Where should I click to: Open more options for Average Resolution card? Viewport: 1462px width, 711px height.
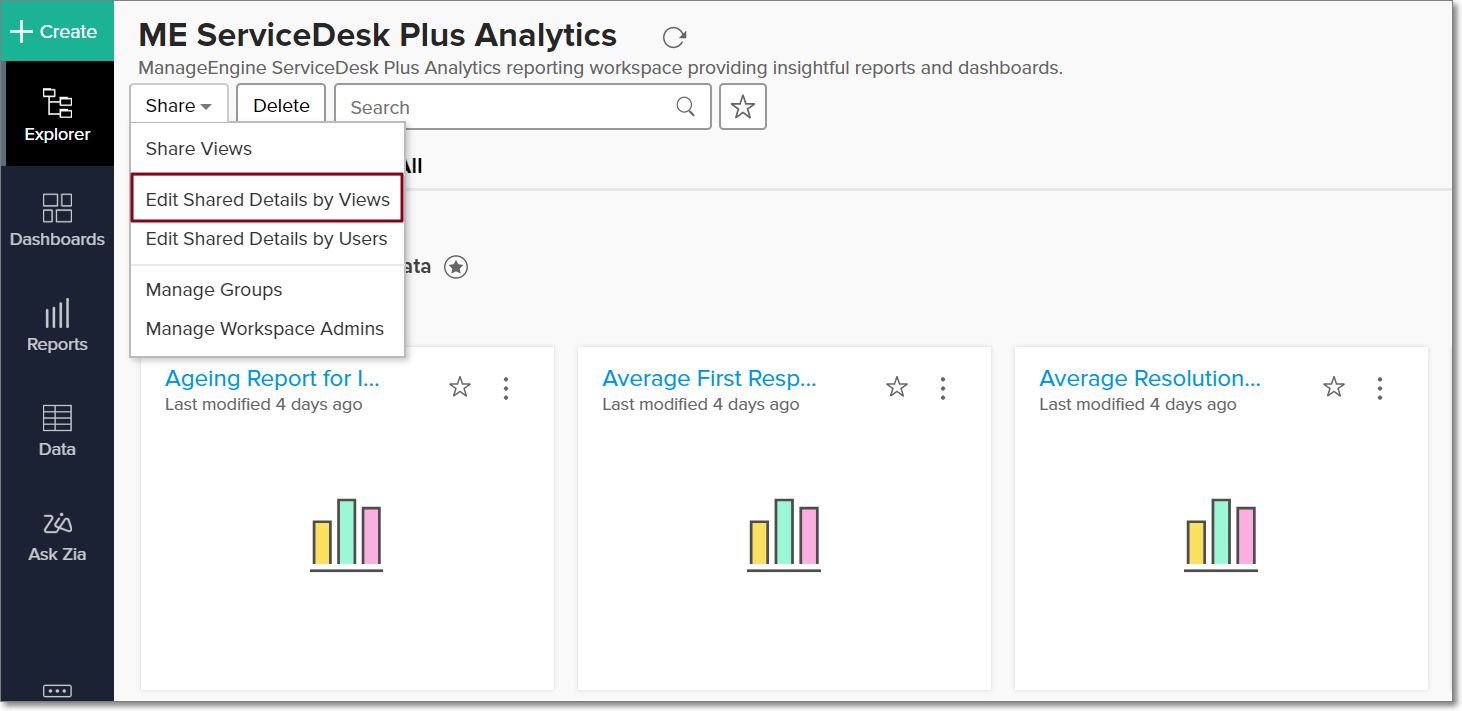coord(1380,388)
